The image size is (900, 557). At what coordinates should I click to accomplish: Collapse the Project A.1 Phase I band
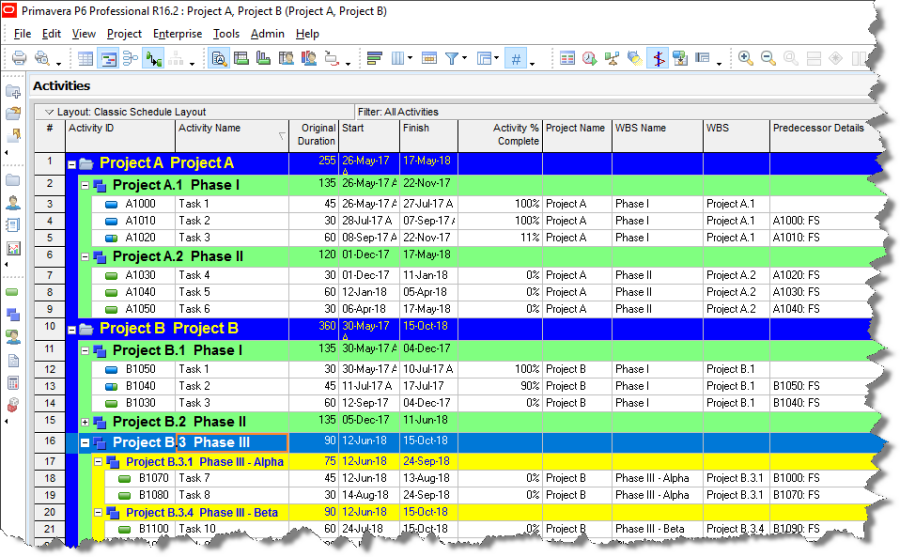point(85,185)
